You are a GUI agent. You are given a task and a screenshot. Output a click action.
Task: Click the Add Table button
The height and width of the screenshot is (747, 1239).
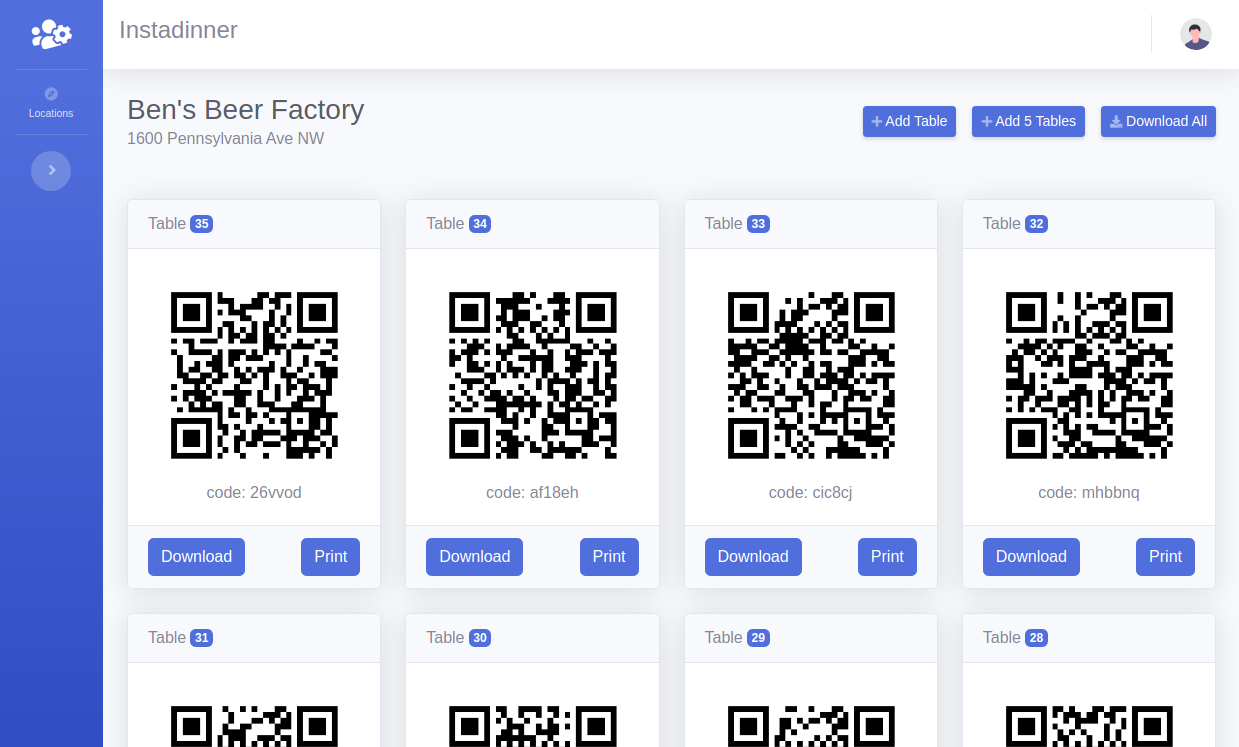click(909, 121)
